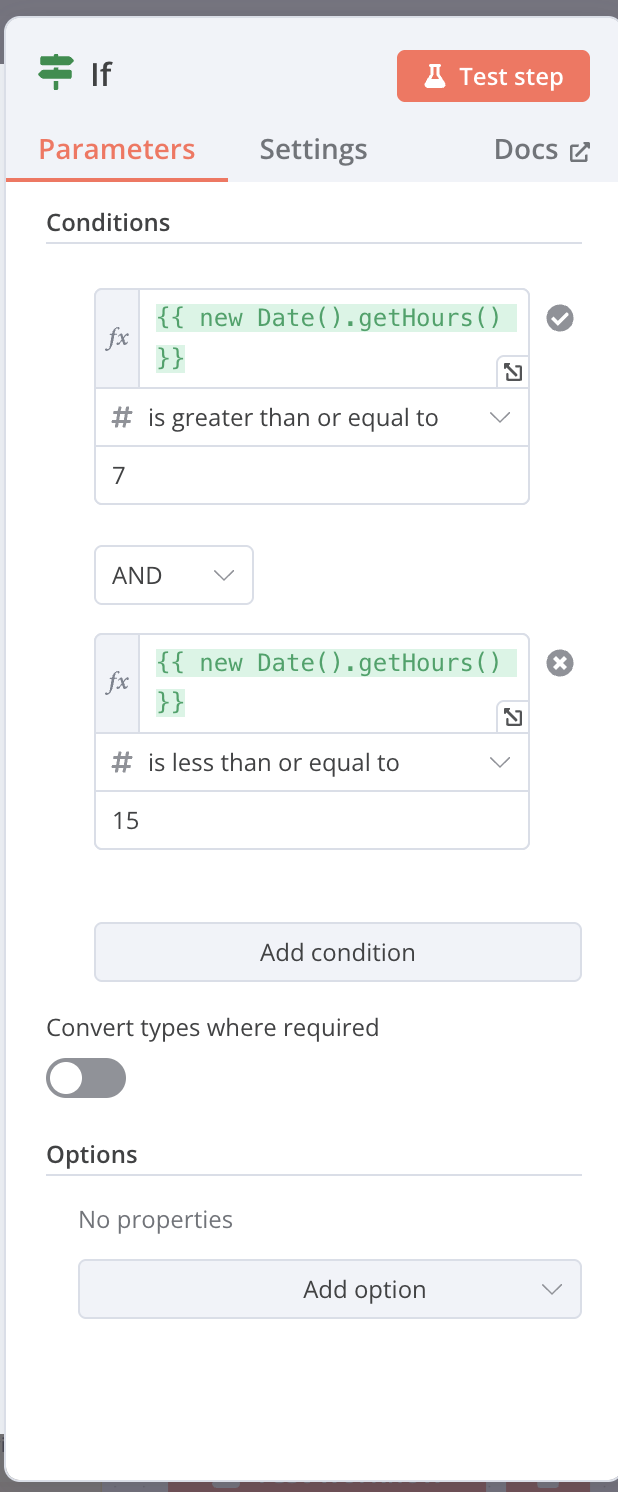Select the Parameters tab
Image resolution: width=618 pixels, height=1492 pixels.
tap(117, 150)
